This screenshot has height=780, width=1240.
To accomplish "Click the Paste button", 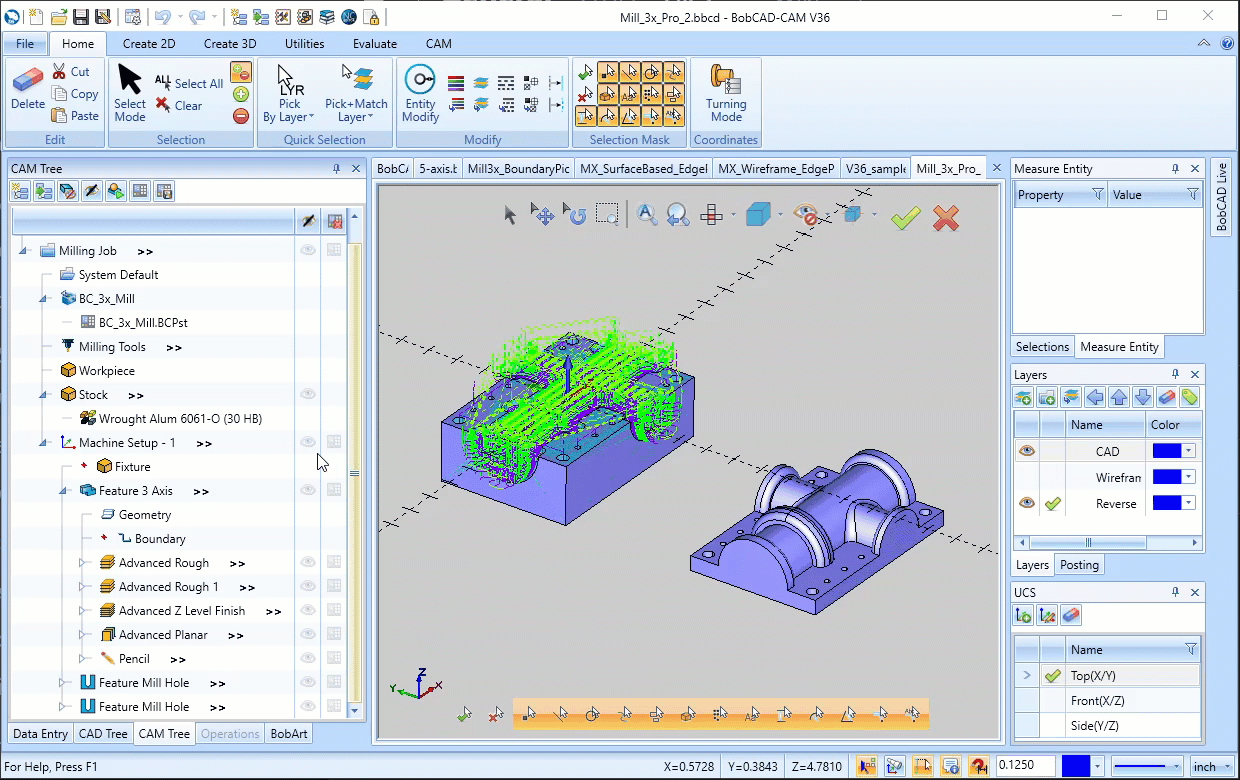I will click(75, 116).
